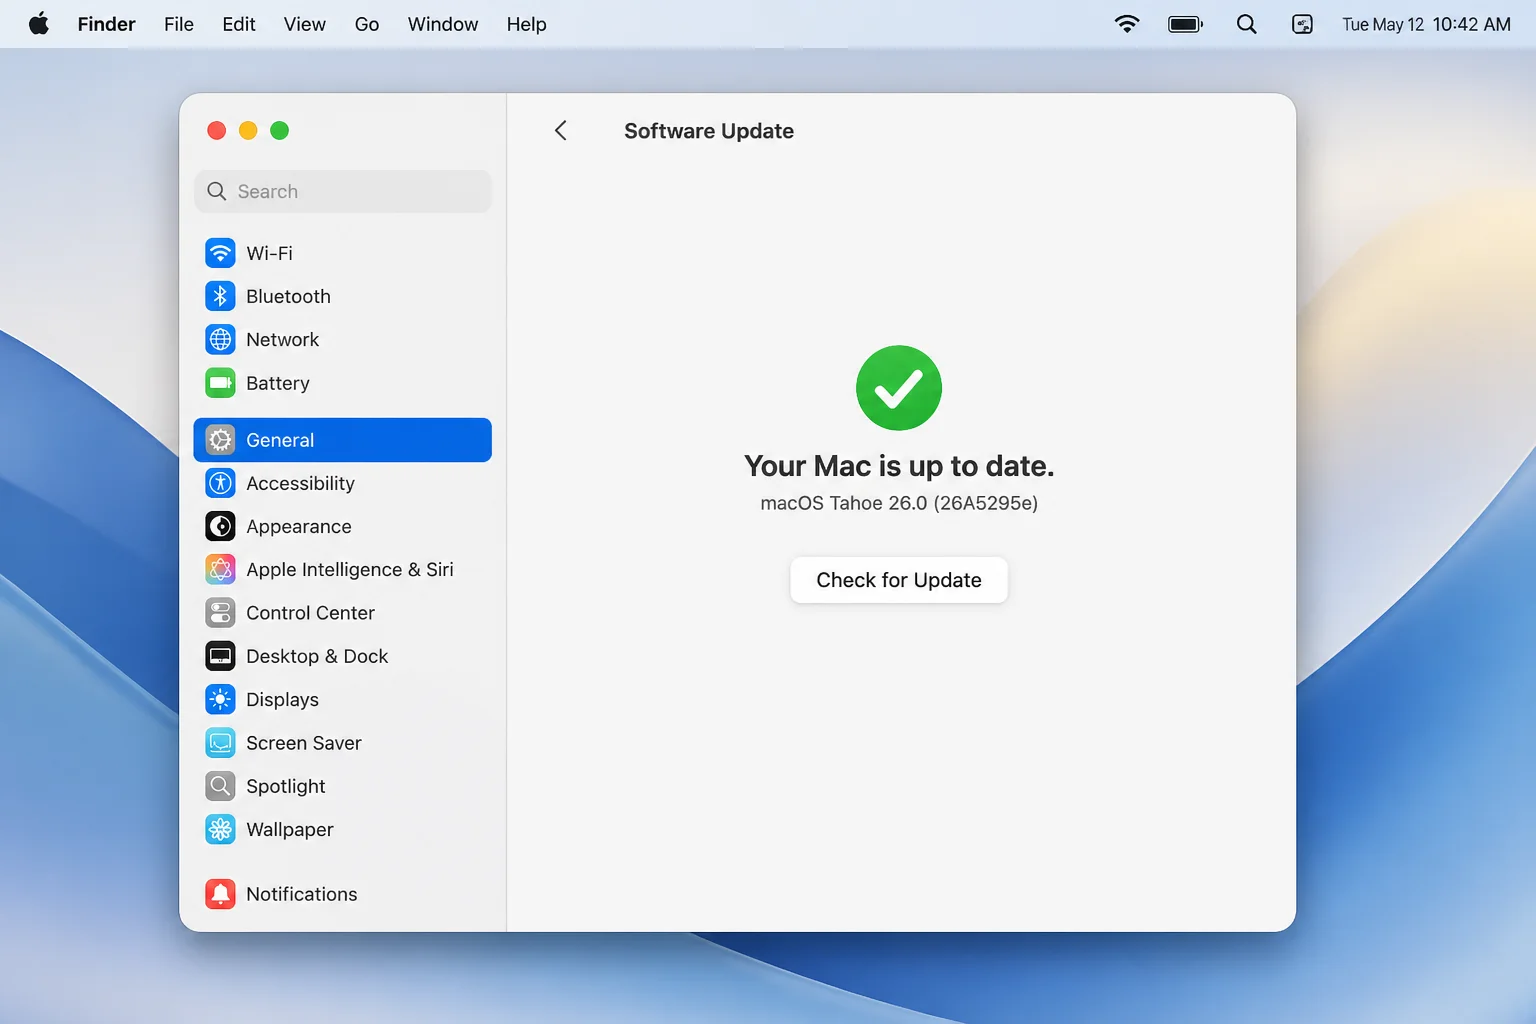Image resolution: width=1536 pixels, height=1024 pixels.
Task: Click the Check for Update button
Action: pyautogui.click(x=899, y=580)
